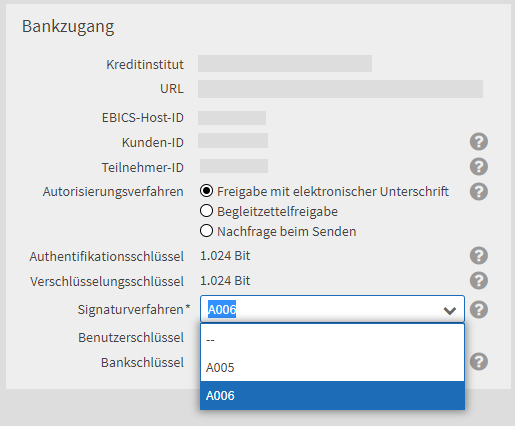Open help for Teilnehmer-ID field
This screenshot has height=426, width=515.
479,167
